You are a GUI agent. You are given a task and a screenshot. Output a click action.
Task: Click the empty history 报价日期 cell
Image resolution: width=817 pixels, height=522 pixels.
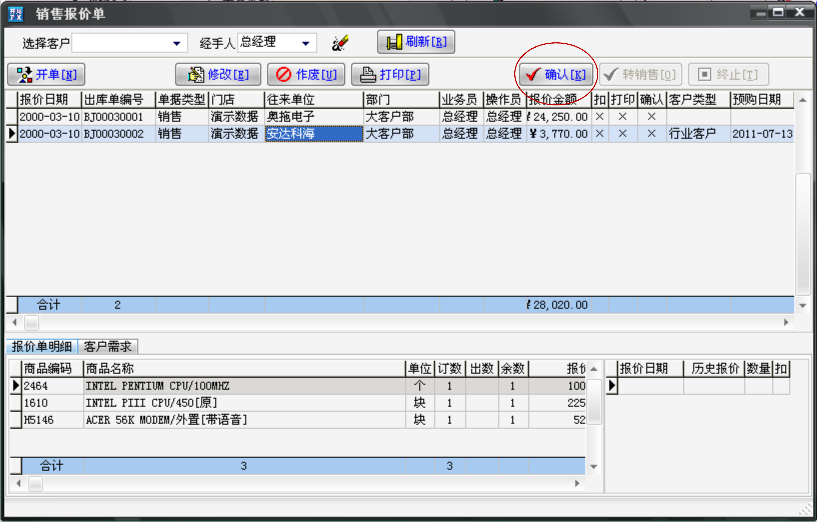click(650, 386)
